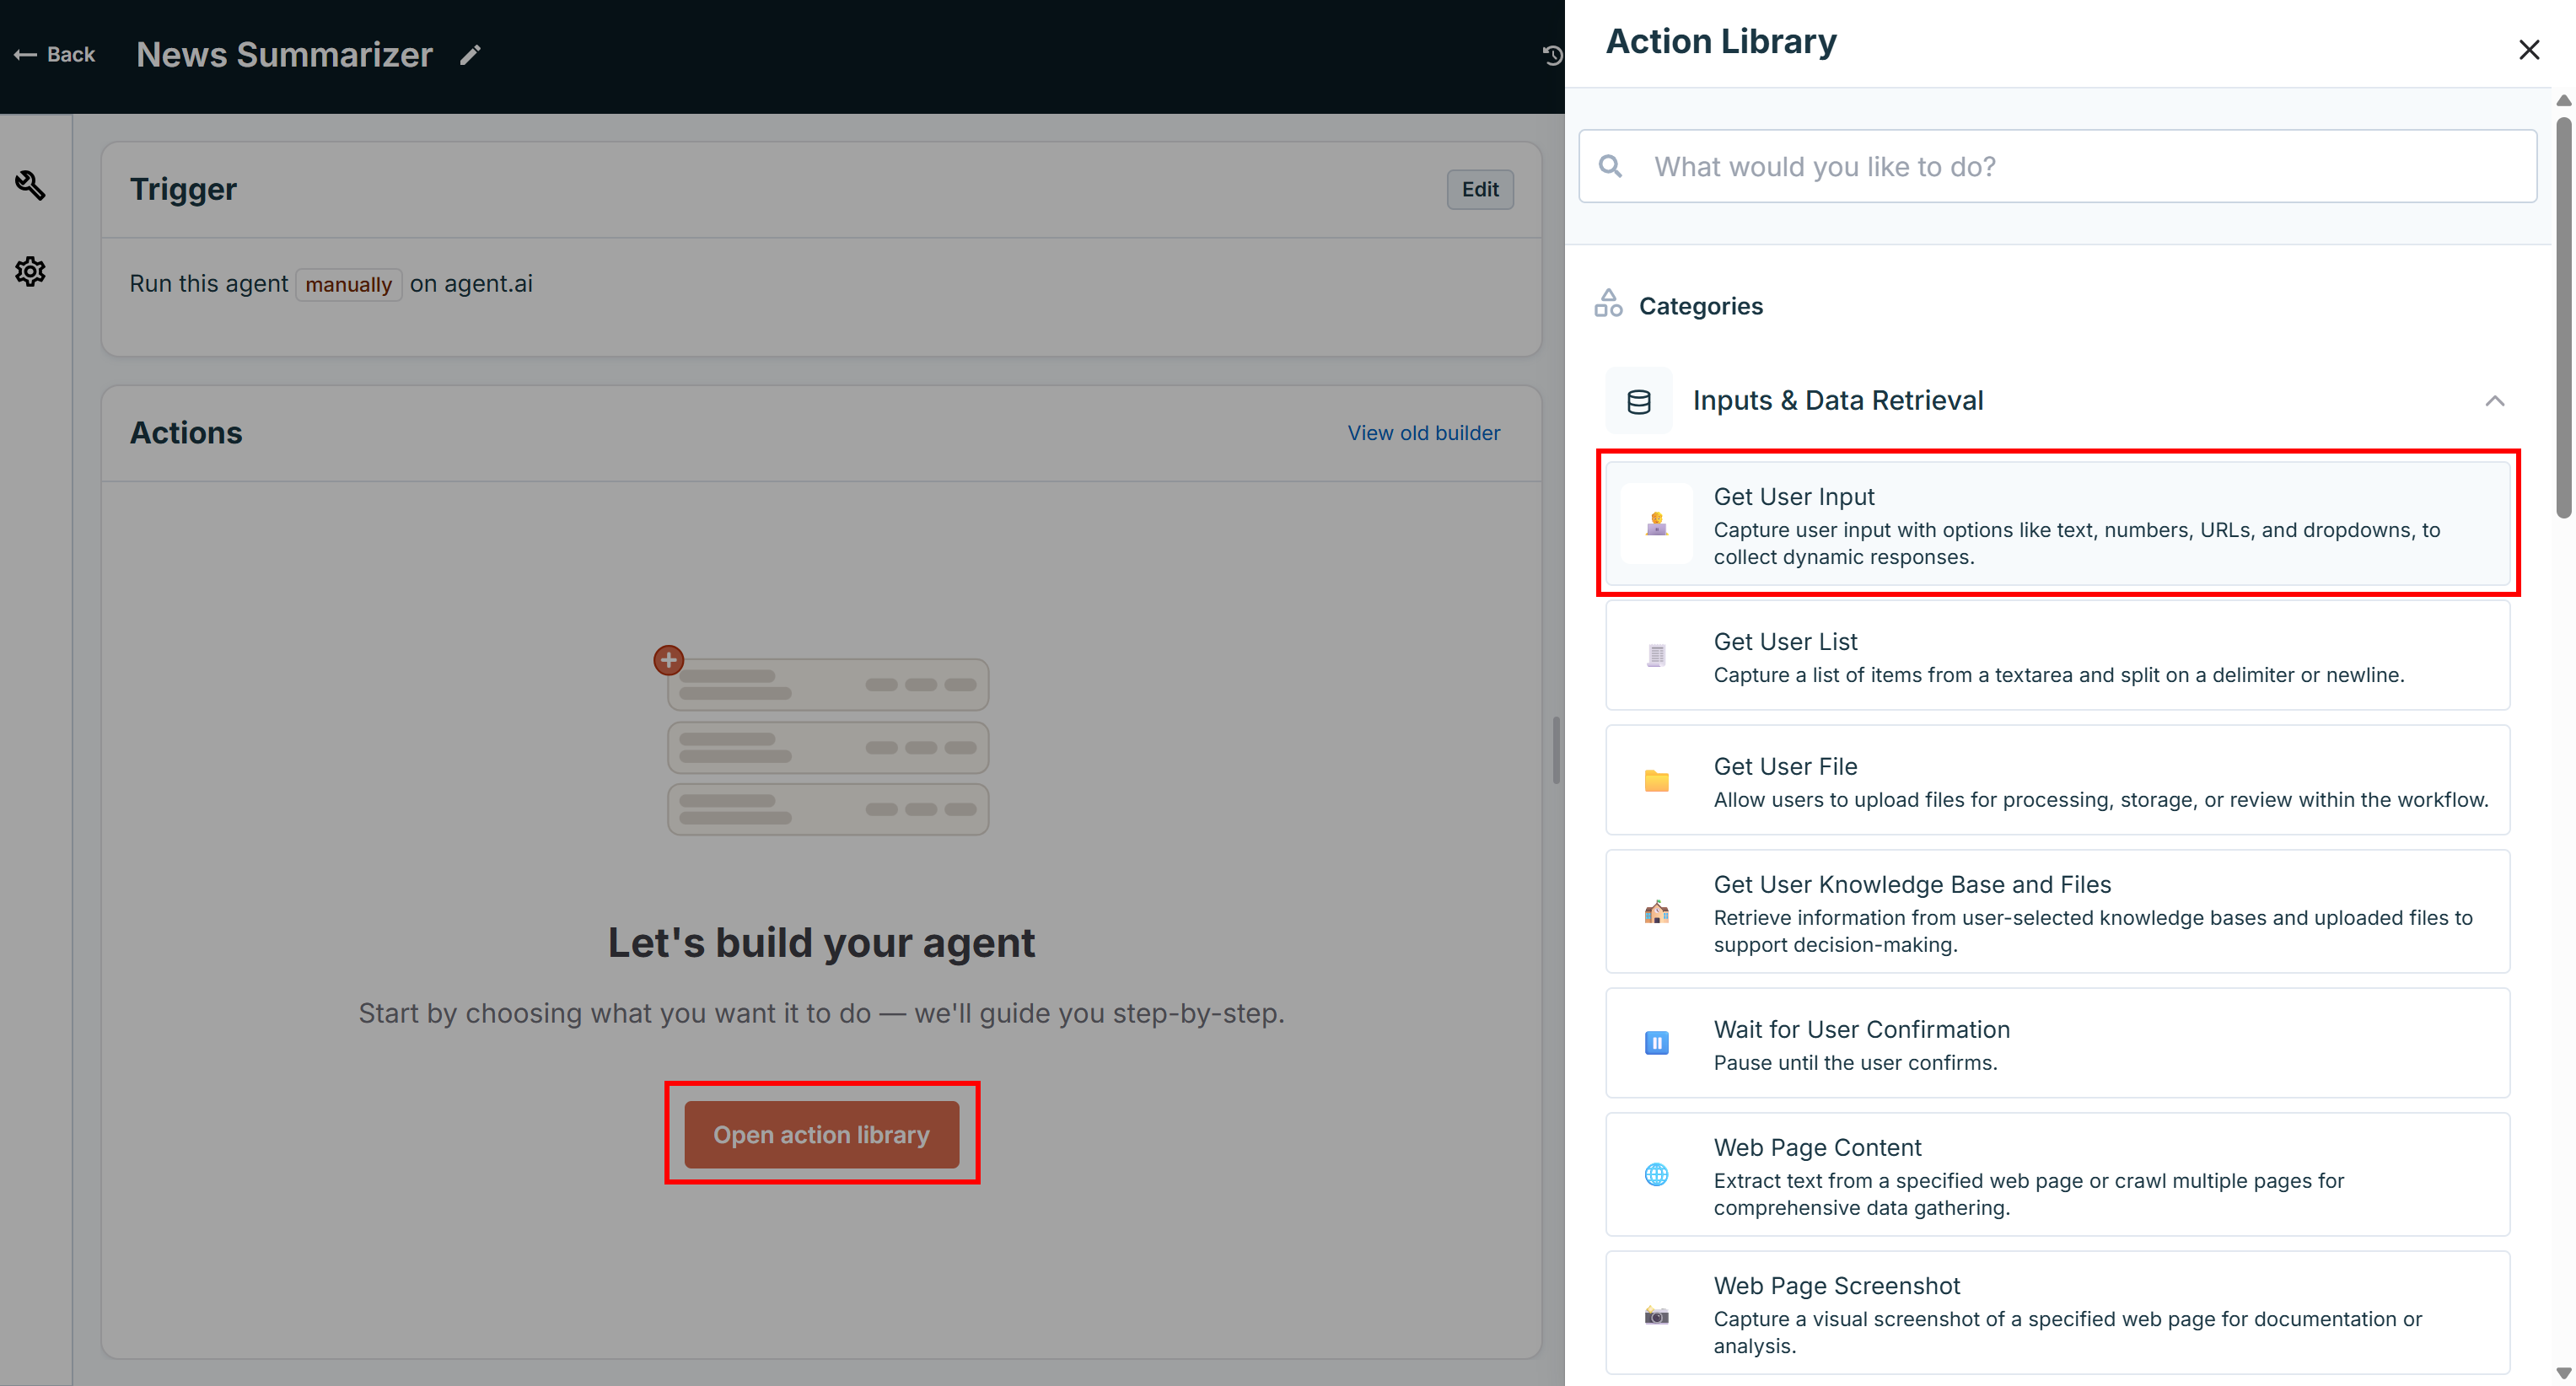The height and width of the screenshot is (1386, 2576).
Task: Close the Action Library panel
Action: (2529, 49)
